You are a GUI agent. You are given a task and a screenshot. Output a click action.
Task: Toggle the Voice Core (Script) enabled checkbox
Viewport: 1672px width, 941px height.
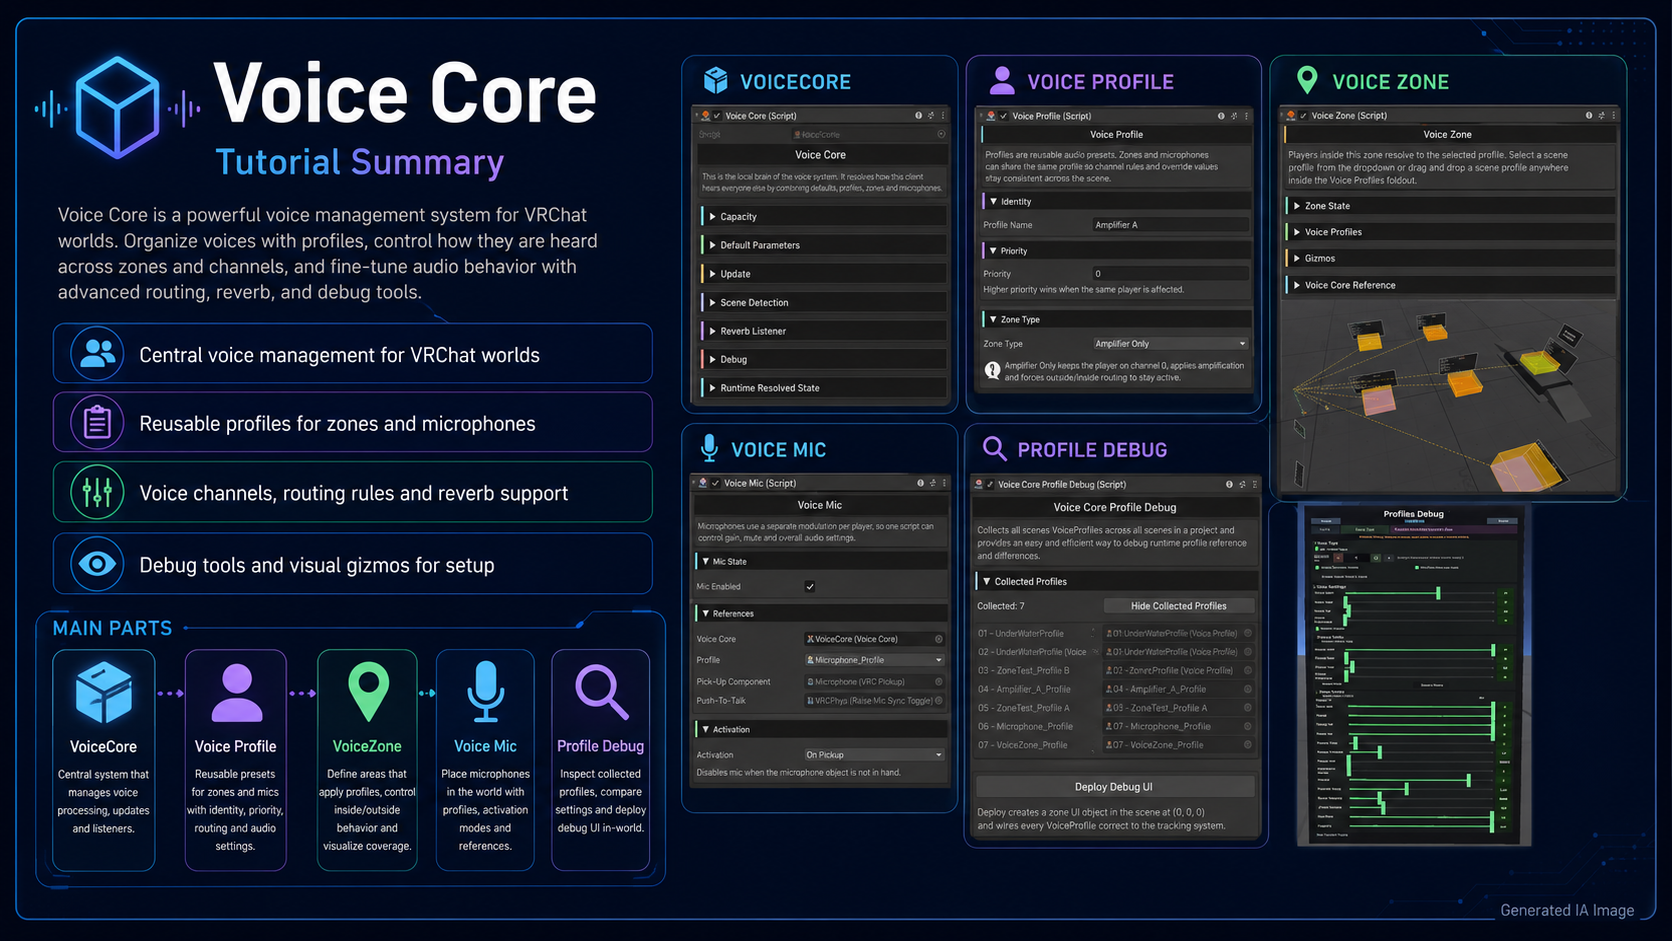click(x=717, y=116)
